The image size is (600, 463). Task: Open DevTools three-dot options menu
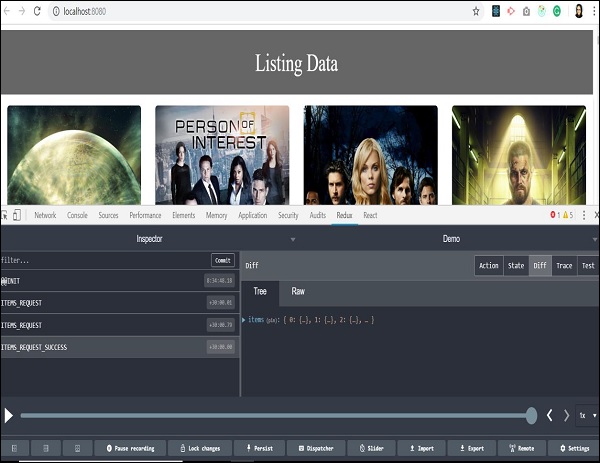(584, 215)
